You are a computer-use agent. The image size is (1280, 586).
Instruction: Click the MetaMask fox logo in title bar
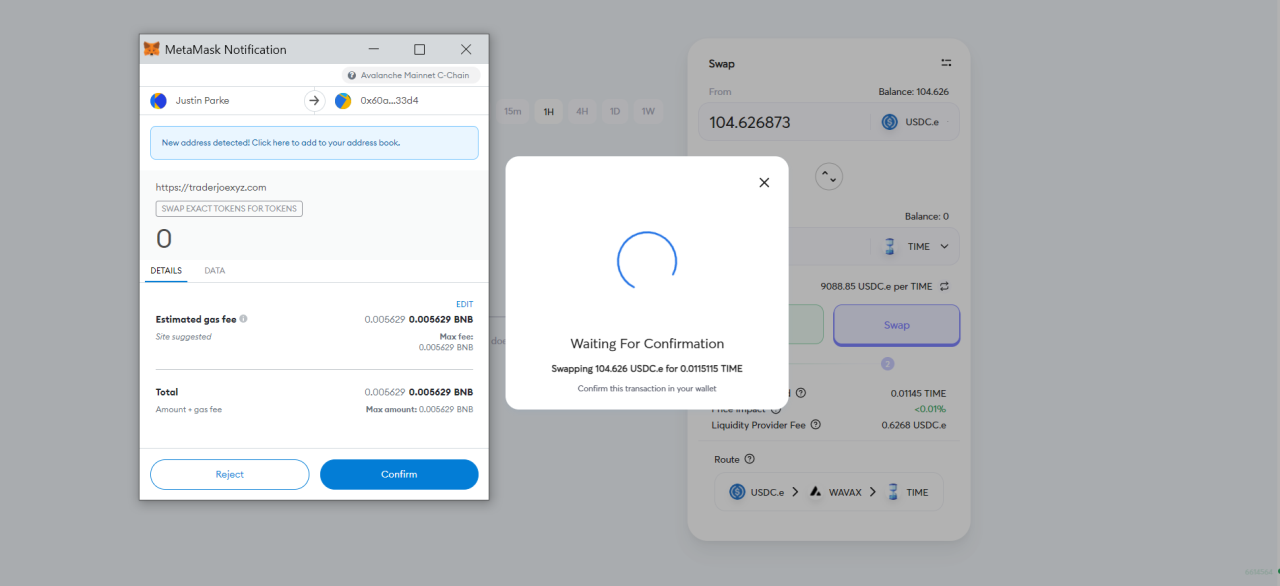tap(152, 49)
